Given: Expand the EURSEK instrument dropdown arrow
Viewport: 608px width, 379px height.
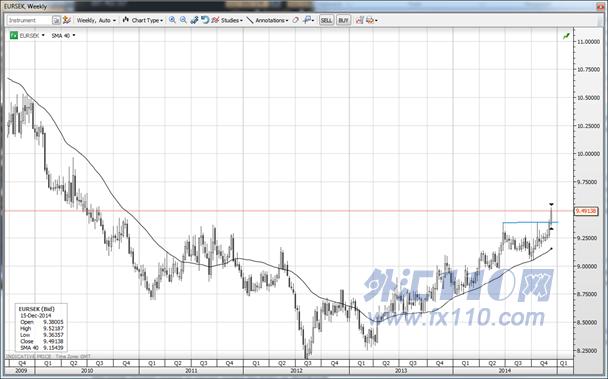Looking at the screenshot, I should (x=43, y=35).
